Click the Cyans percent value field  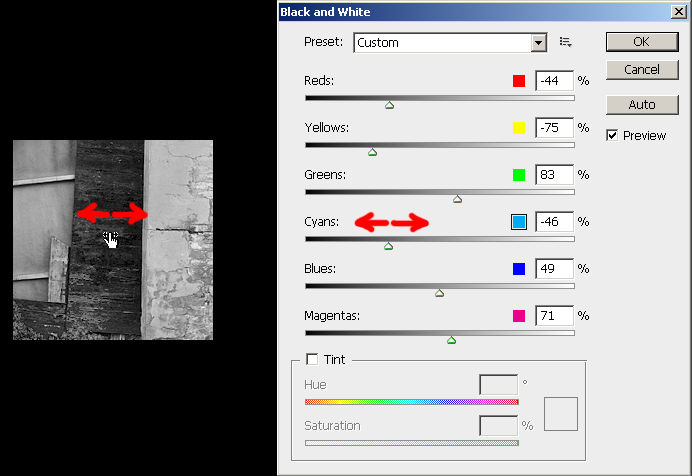pos(554,222)
